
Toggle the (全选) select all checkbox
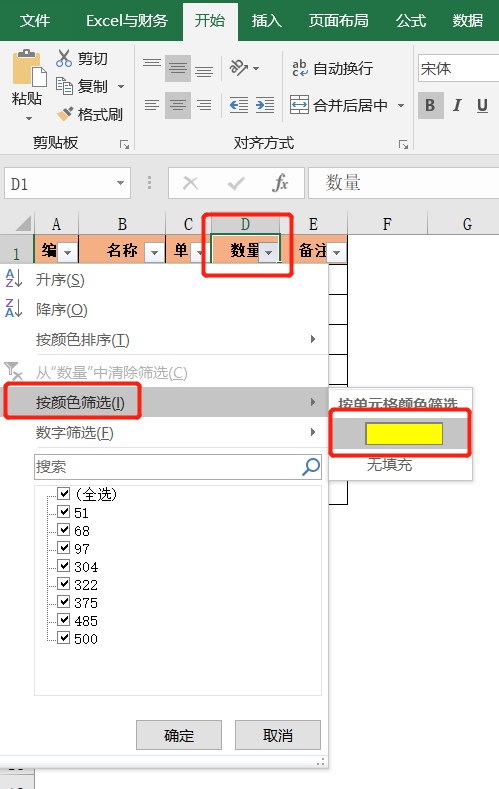[63, 493]
